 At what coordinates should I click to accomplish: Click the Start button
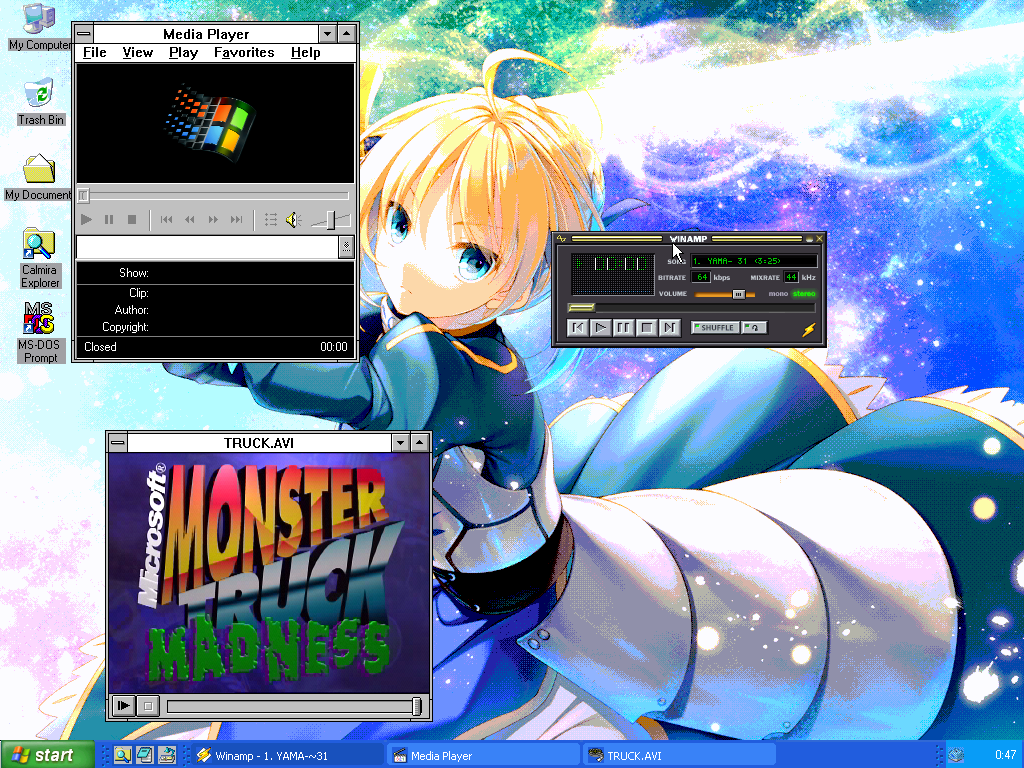[47, 755]
